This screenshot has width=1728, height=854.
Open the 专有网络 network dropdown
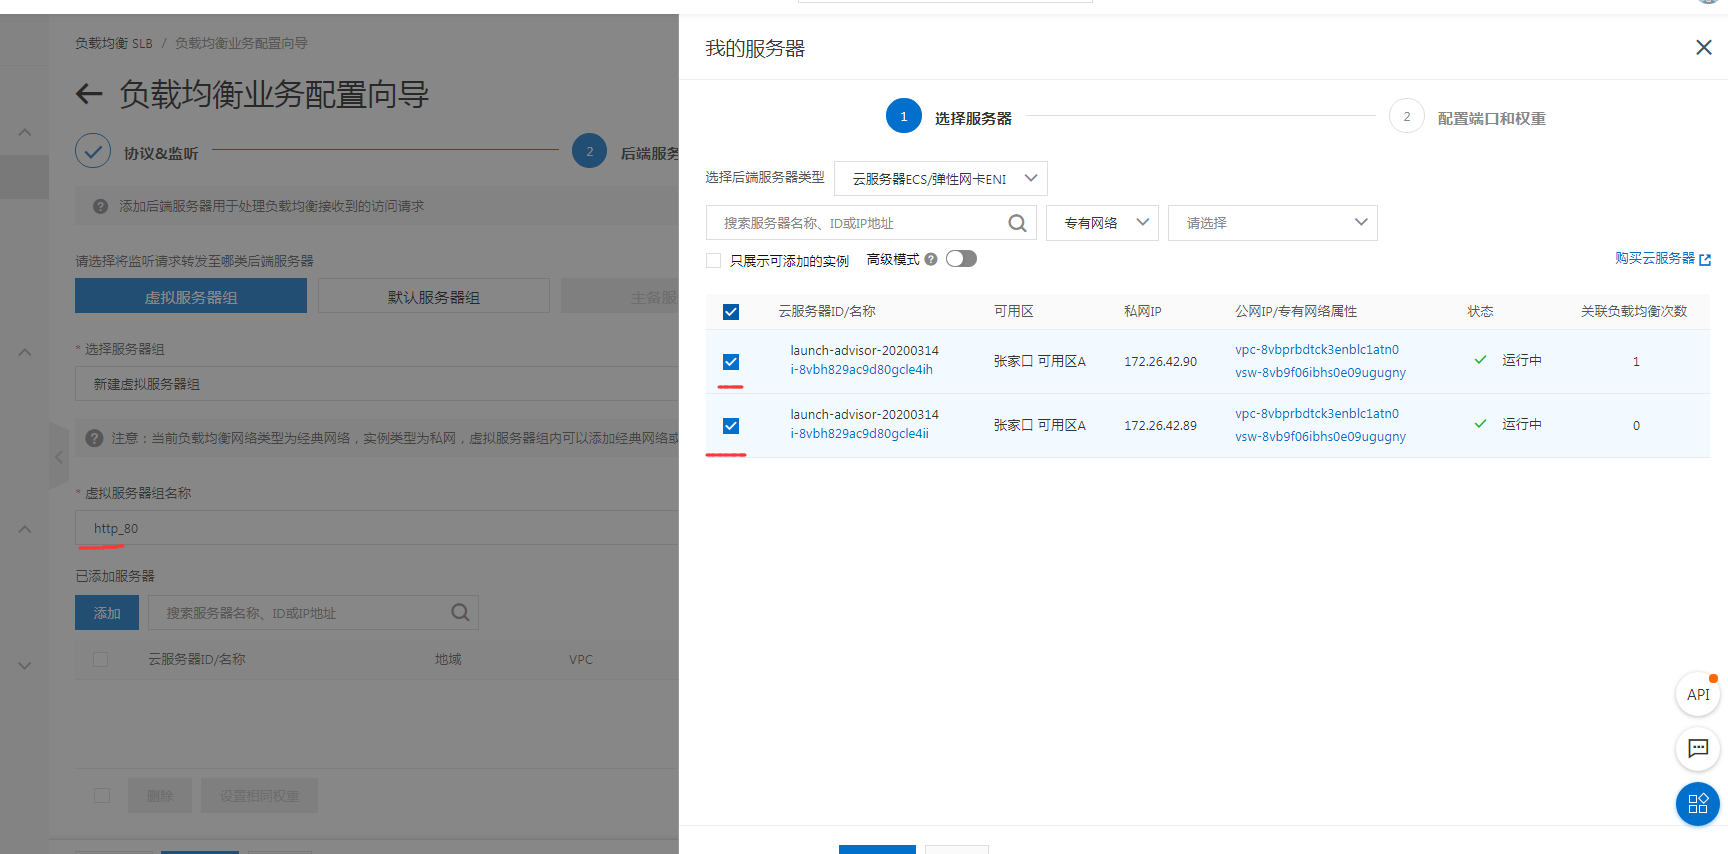tap(1102, 223)
